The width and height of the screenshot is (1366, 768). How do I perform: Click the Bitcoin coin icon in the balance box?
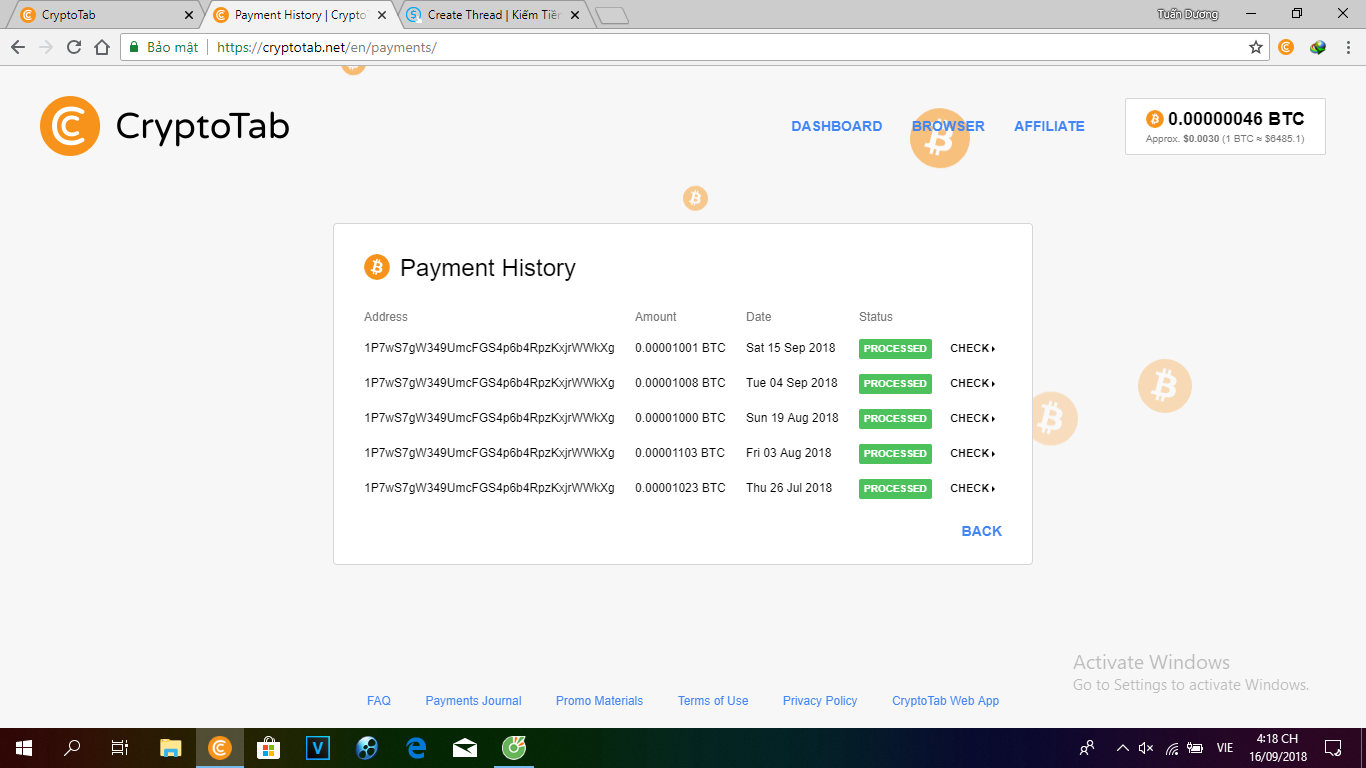coord(1155,119)
